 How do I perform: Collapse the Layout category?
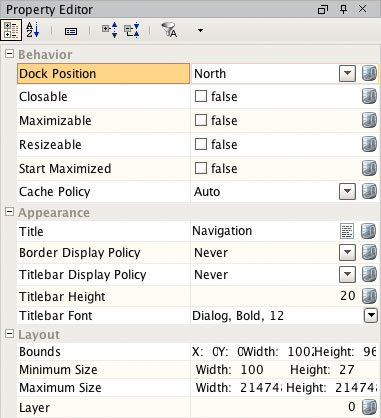click(10, 334)
